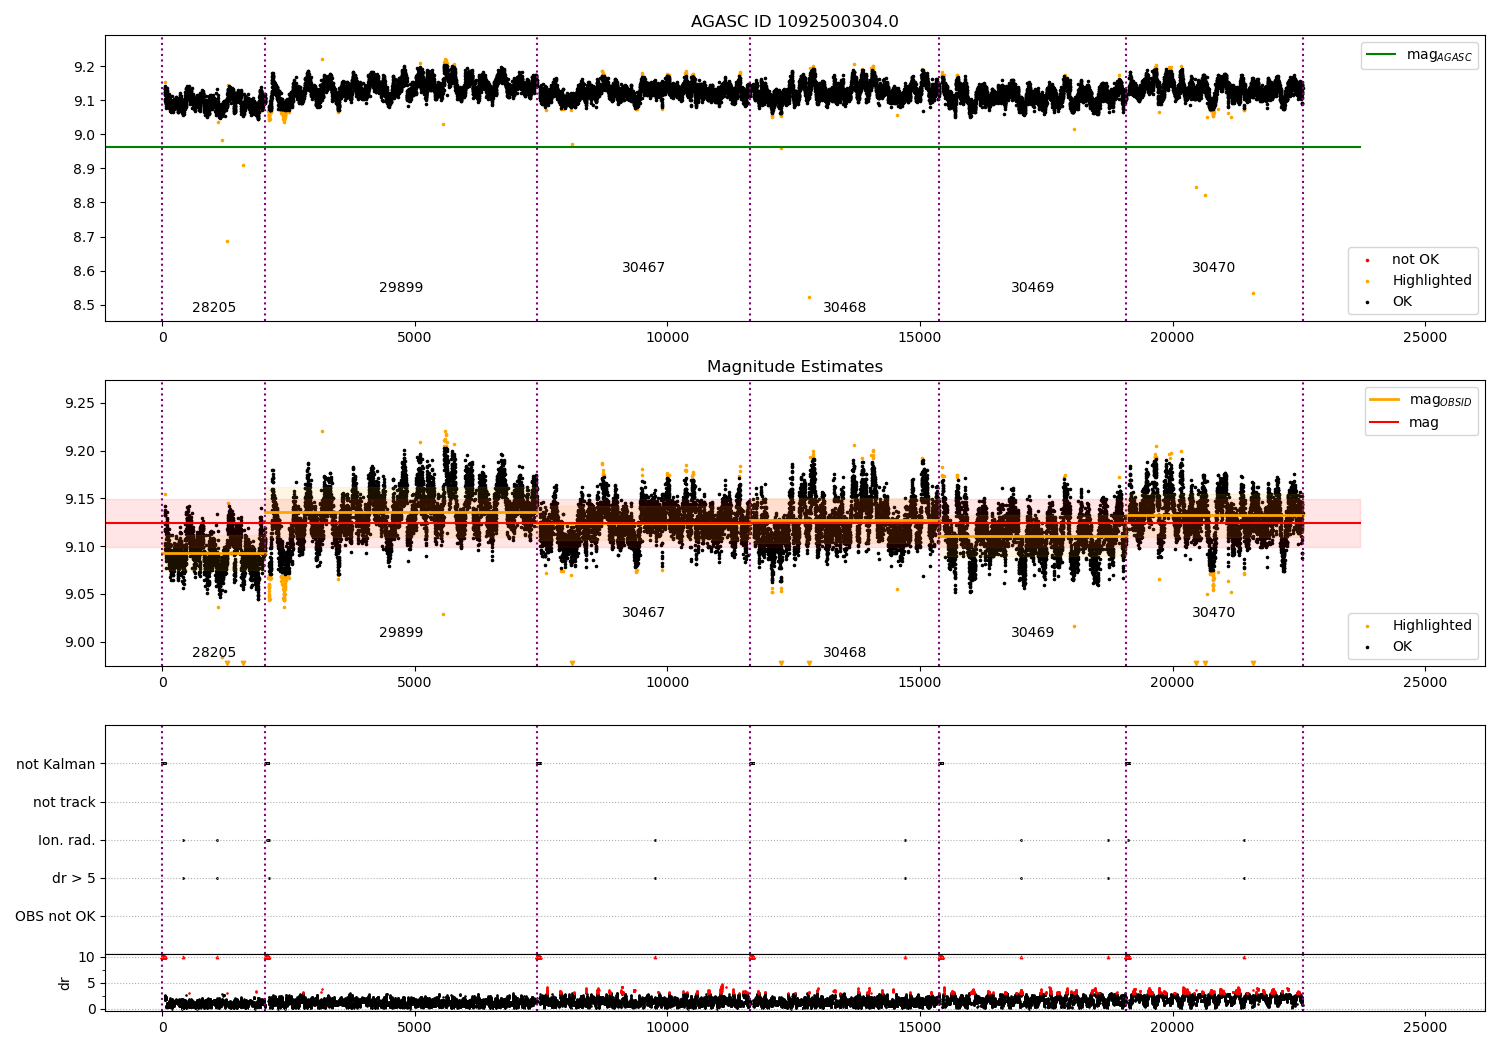1500x1050 pixels.
Task: Click x-axis tick 10000 in top plot
Action: (667, 337)
